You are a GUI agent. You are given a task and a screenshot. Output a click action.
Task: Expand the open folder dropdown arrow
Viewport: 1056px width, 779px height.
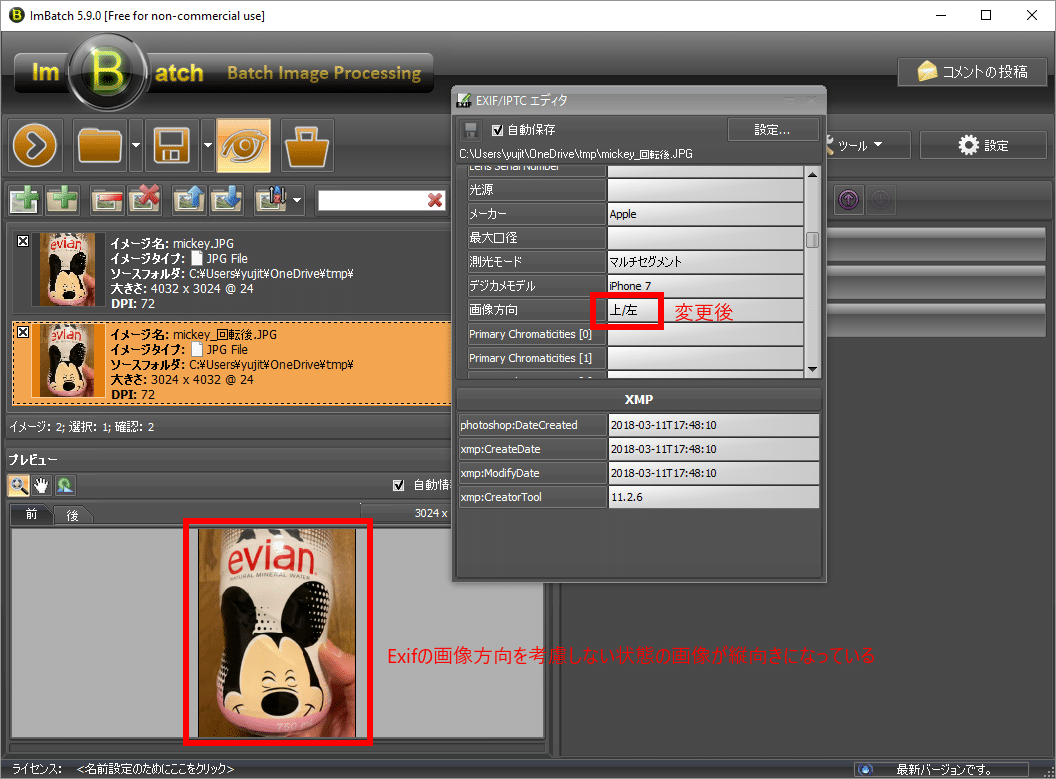click(x=135, y=146)
